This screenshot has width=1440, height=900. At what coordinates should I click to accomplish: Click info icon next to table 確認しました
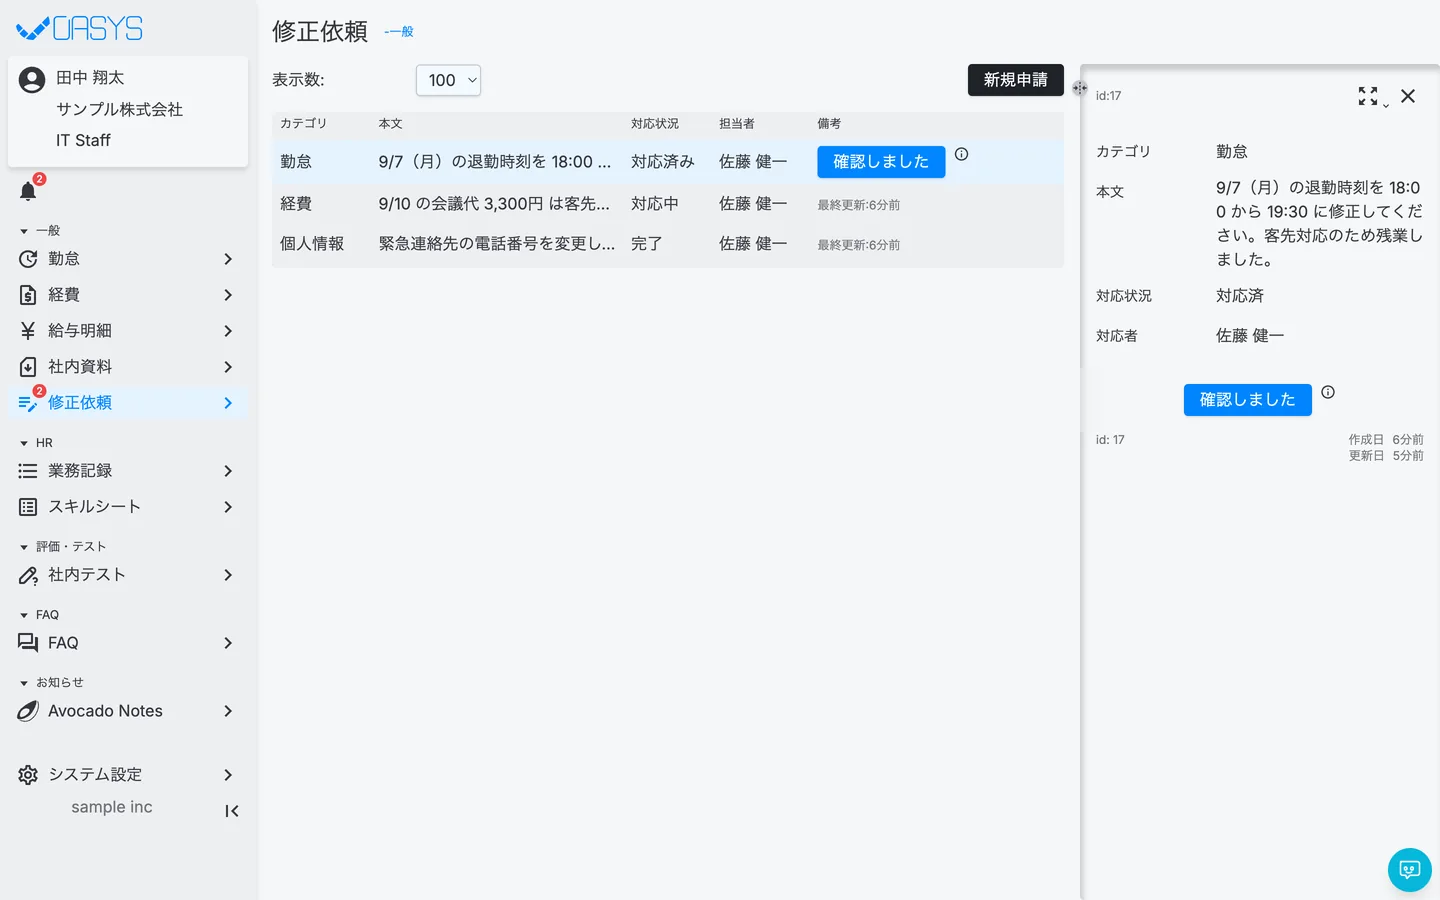coord(961,154)
